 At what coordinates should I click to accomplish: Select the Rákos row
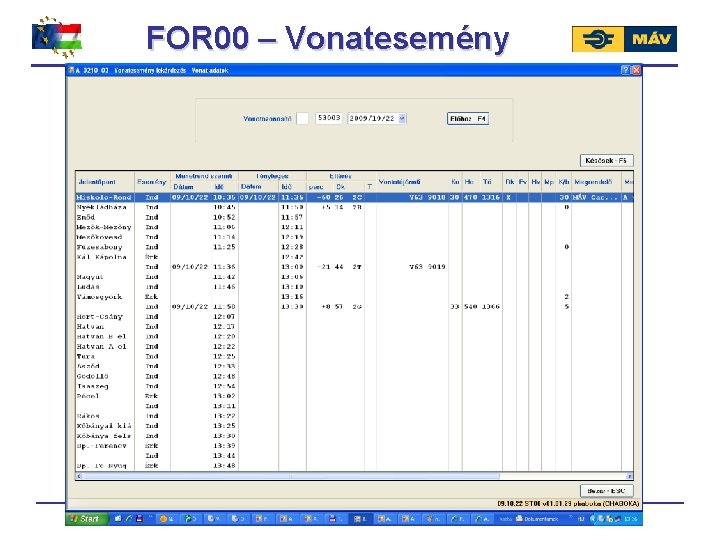pyautogui.click(x=354, y=416)
